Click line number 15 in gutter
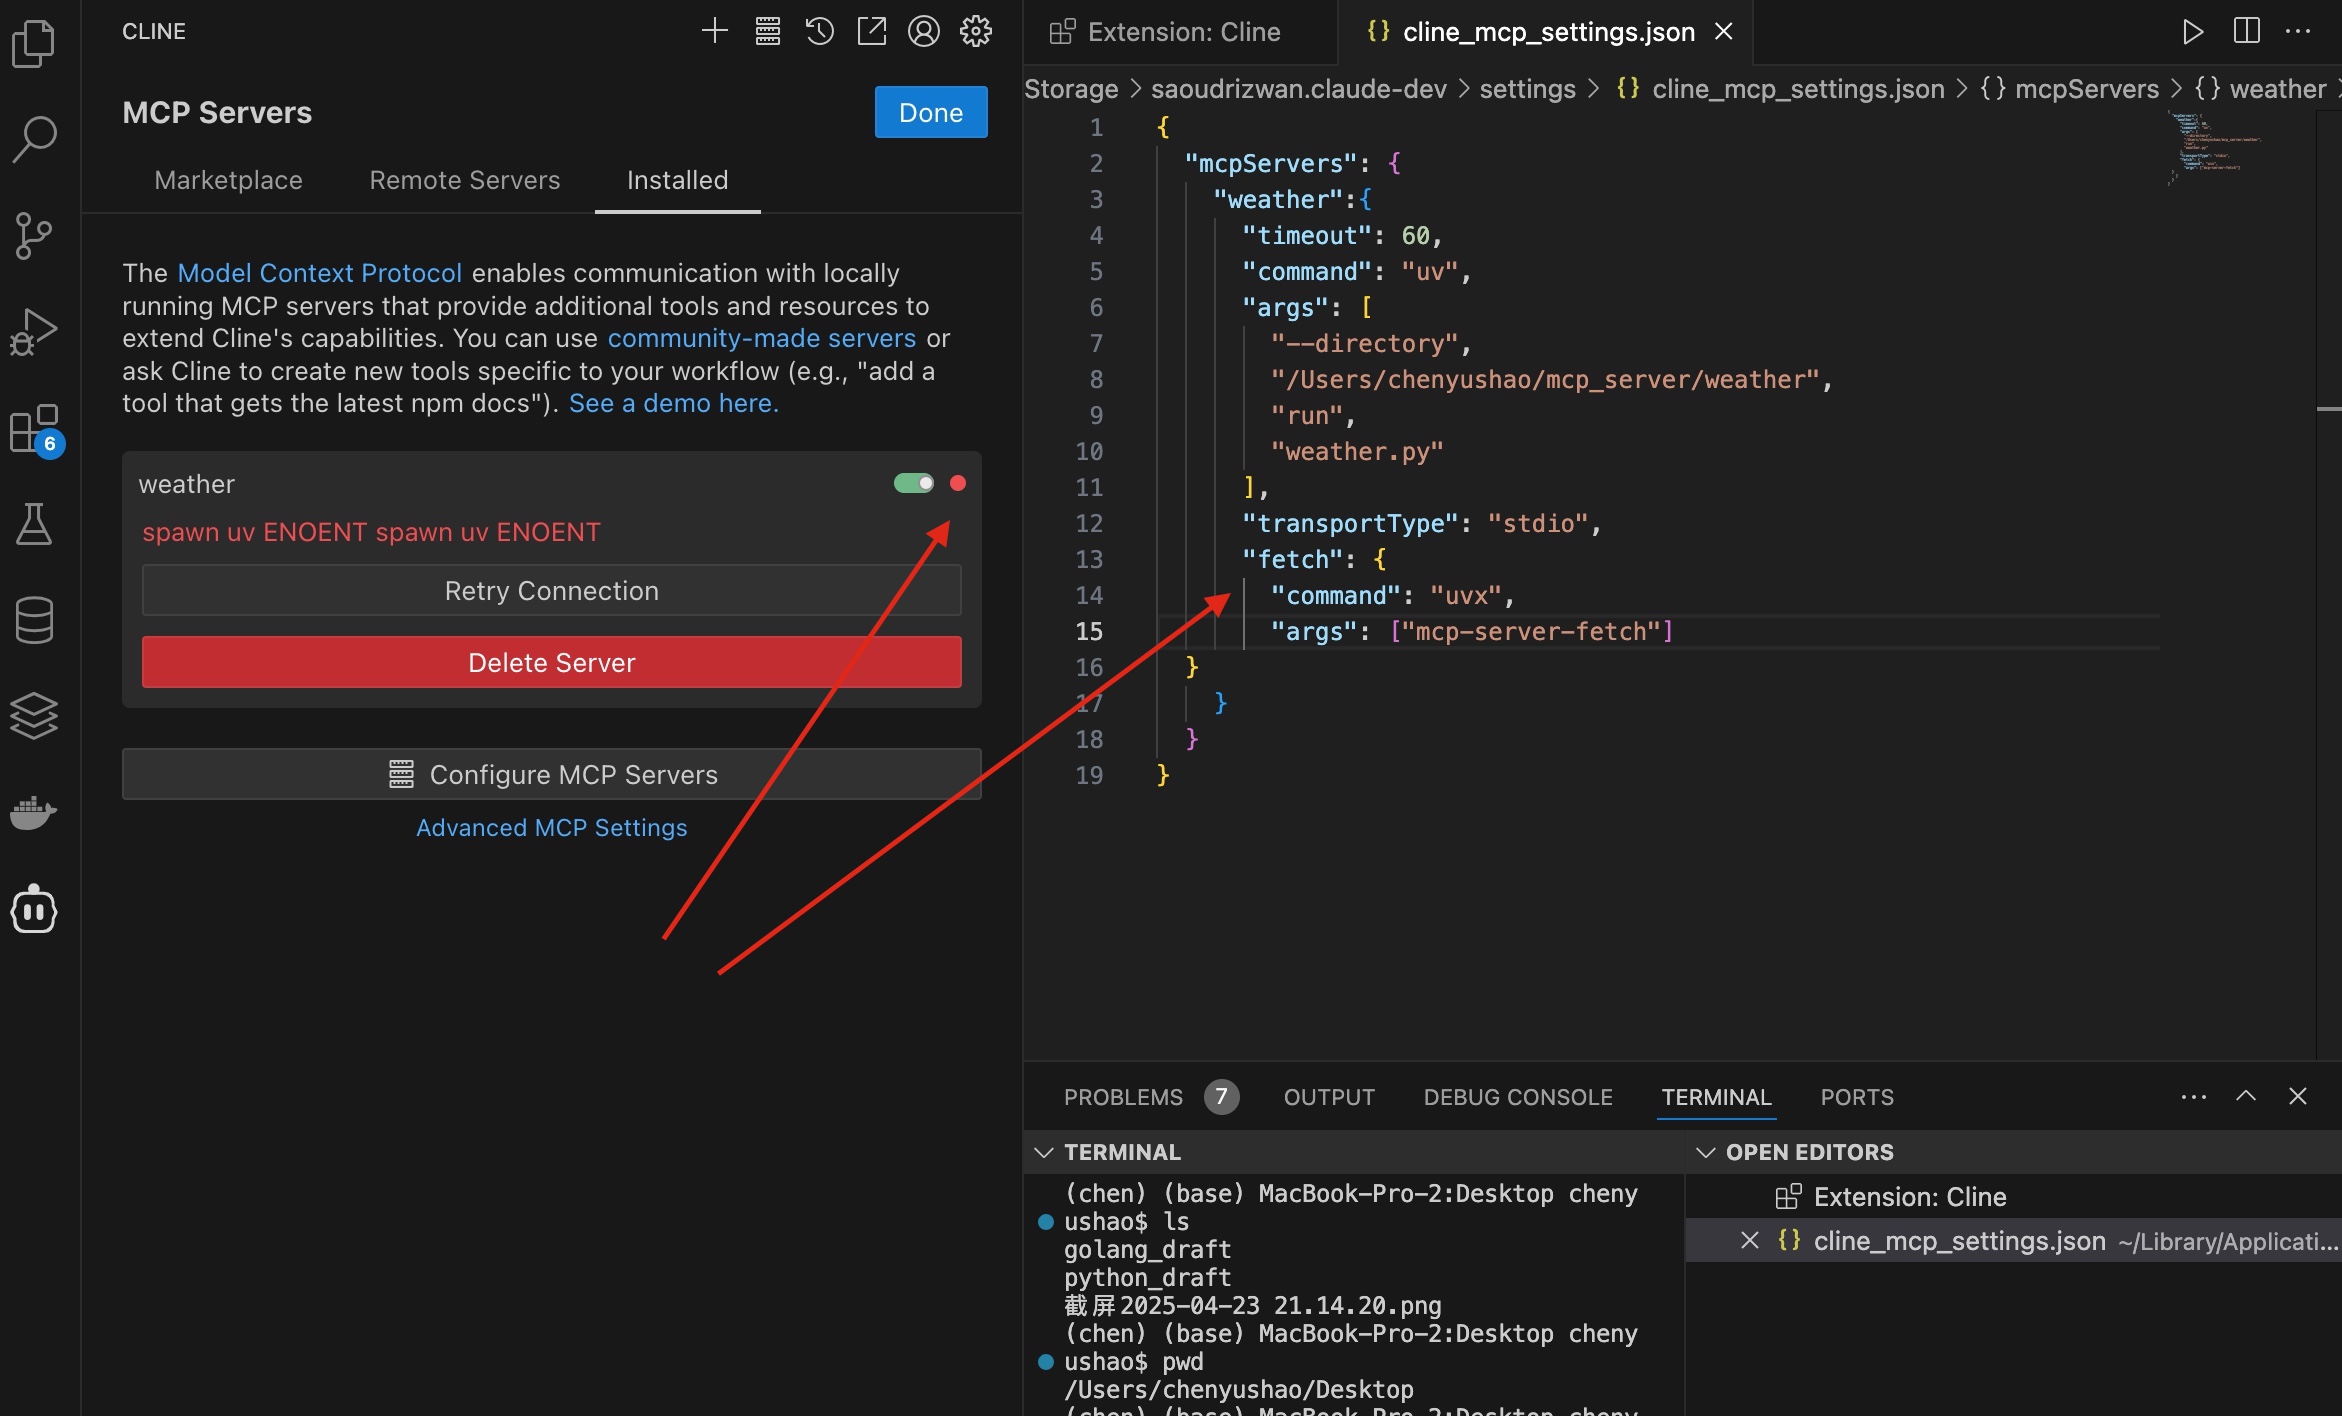Viewport: 2342px width, 1416px height. point(1089,631)
